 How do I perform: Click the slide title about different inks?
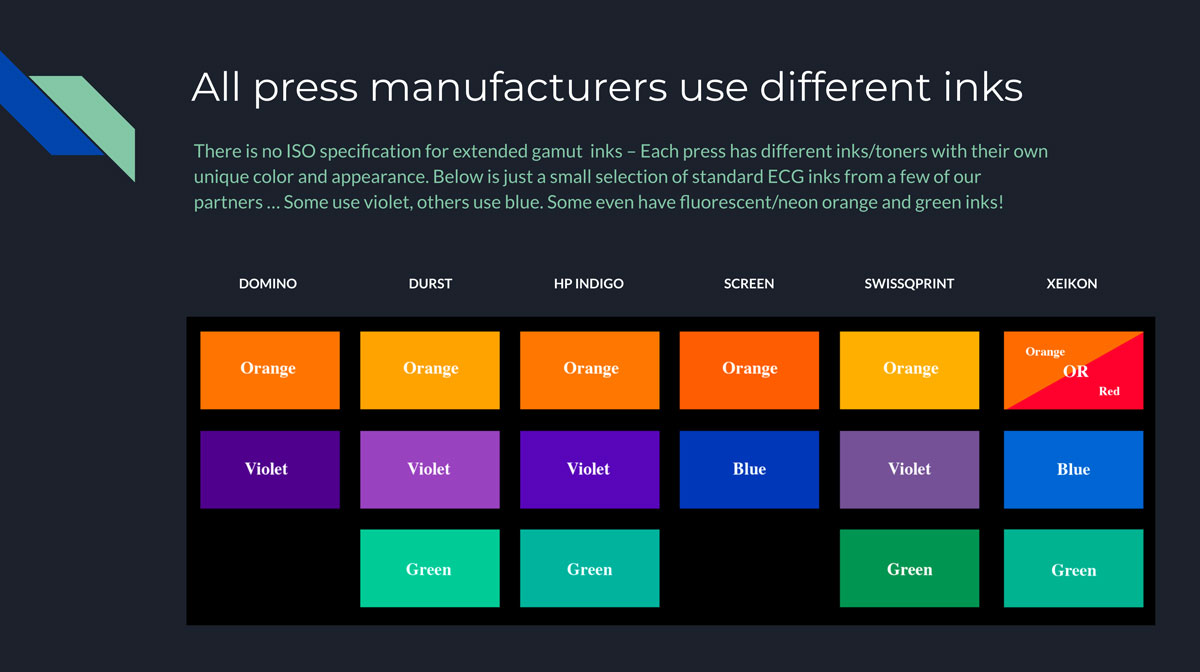[x=607, y=87]
